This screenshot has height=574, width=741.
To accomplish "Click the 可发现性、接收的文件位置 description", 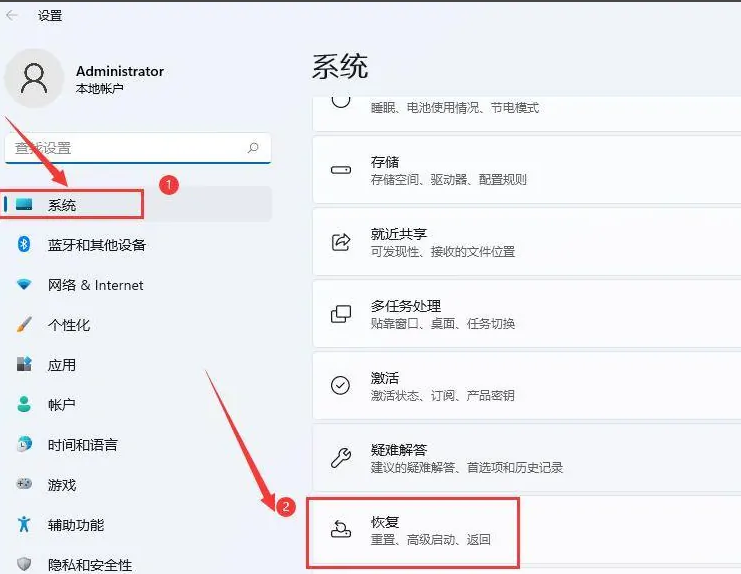I will pos(443,251).
